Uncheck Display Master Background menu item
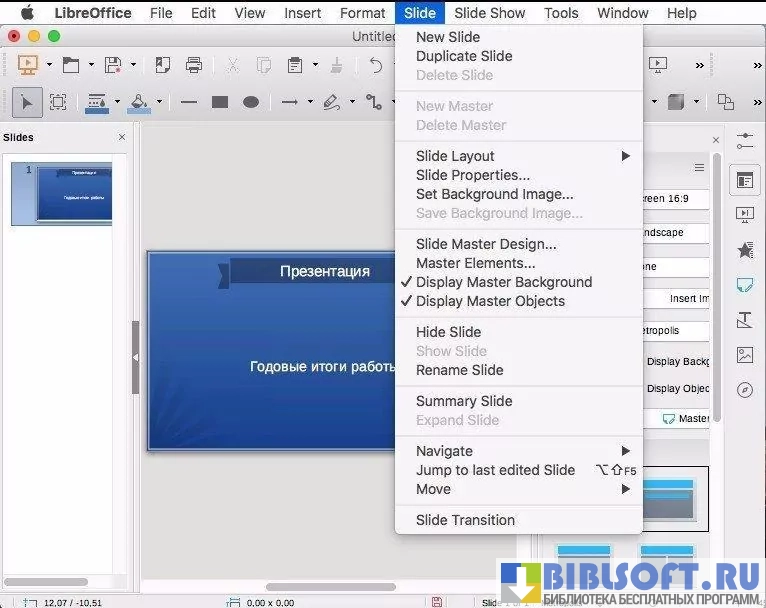 tap(504, 282)
